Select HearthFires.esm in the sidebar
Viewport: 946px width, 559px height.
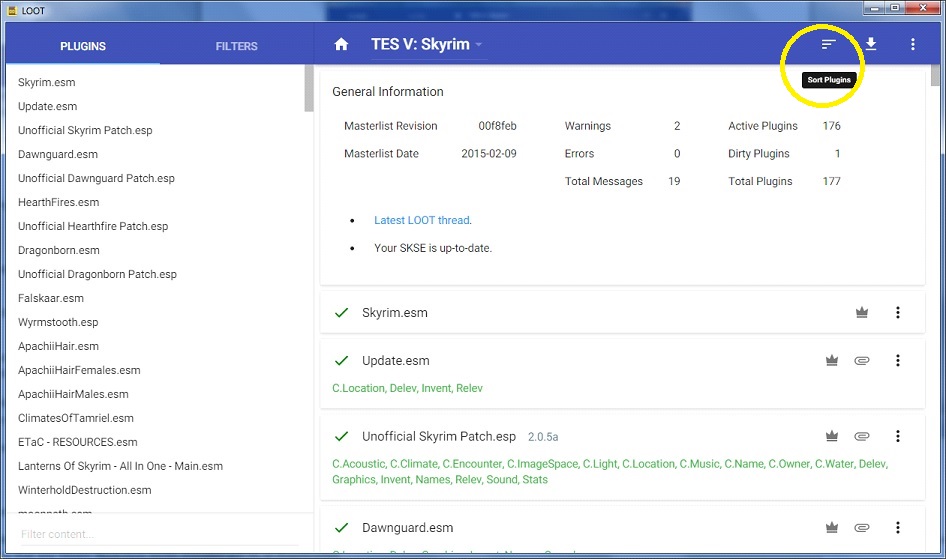tap(59, 203)
